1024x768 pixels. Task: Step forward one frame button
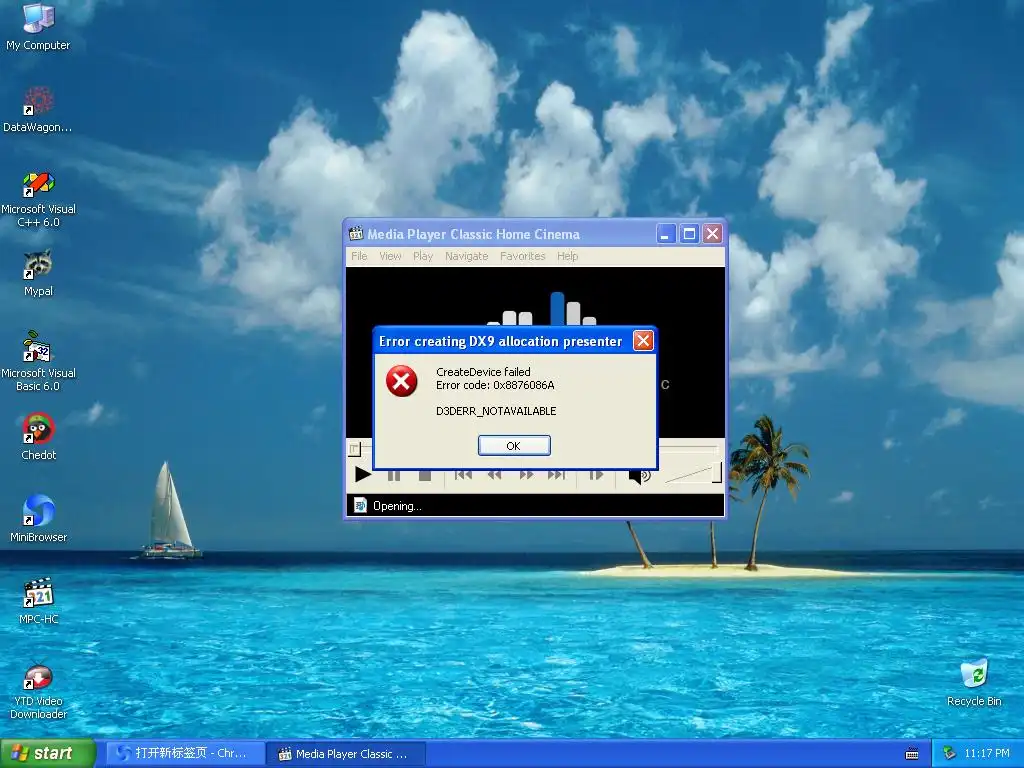[596, 475]
